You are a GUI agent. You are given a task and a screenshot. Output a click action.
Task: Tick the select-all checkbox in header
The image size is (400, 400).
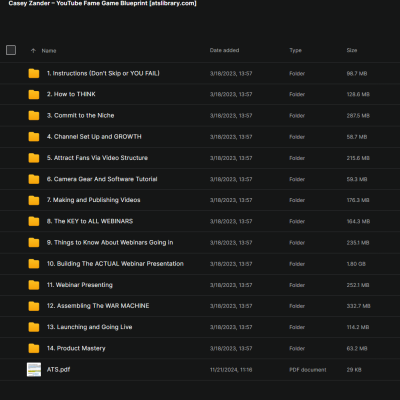point(11,50)
